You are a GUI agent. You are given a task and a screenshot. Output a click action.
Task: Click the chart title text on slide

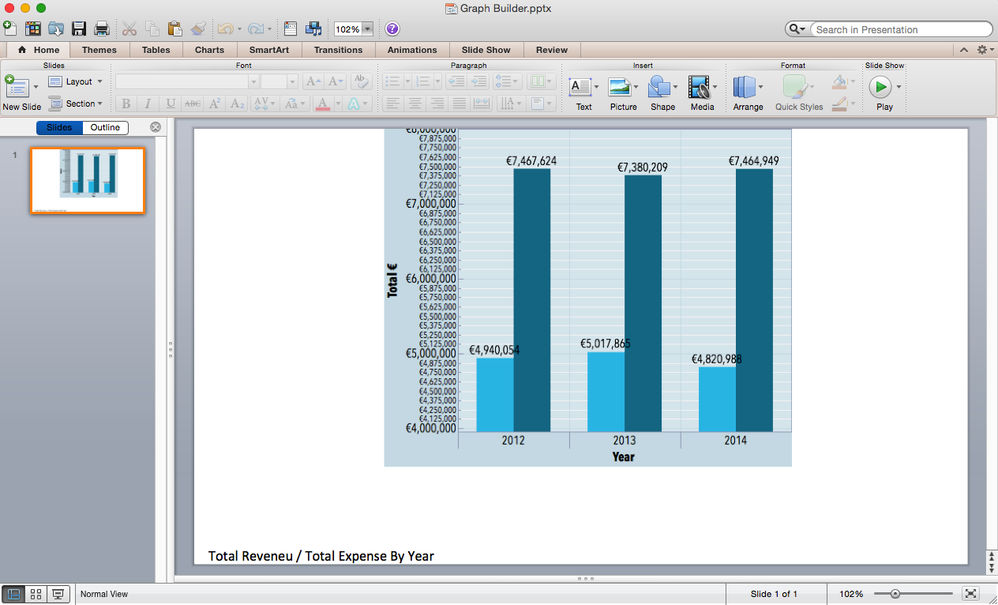click(x=321, y=555)
